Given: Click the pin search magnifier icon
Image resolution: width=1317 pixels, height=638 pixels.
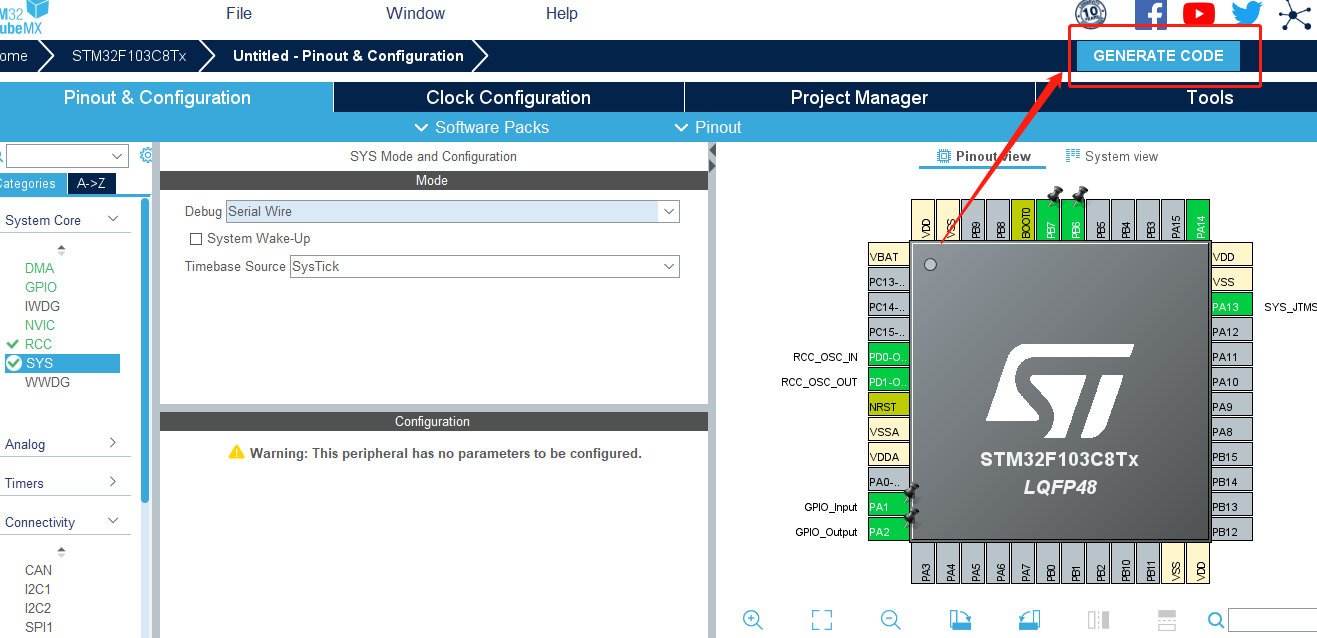Looking at the screenshot, I should 1216,620.
